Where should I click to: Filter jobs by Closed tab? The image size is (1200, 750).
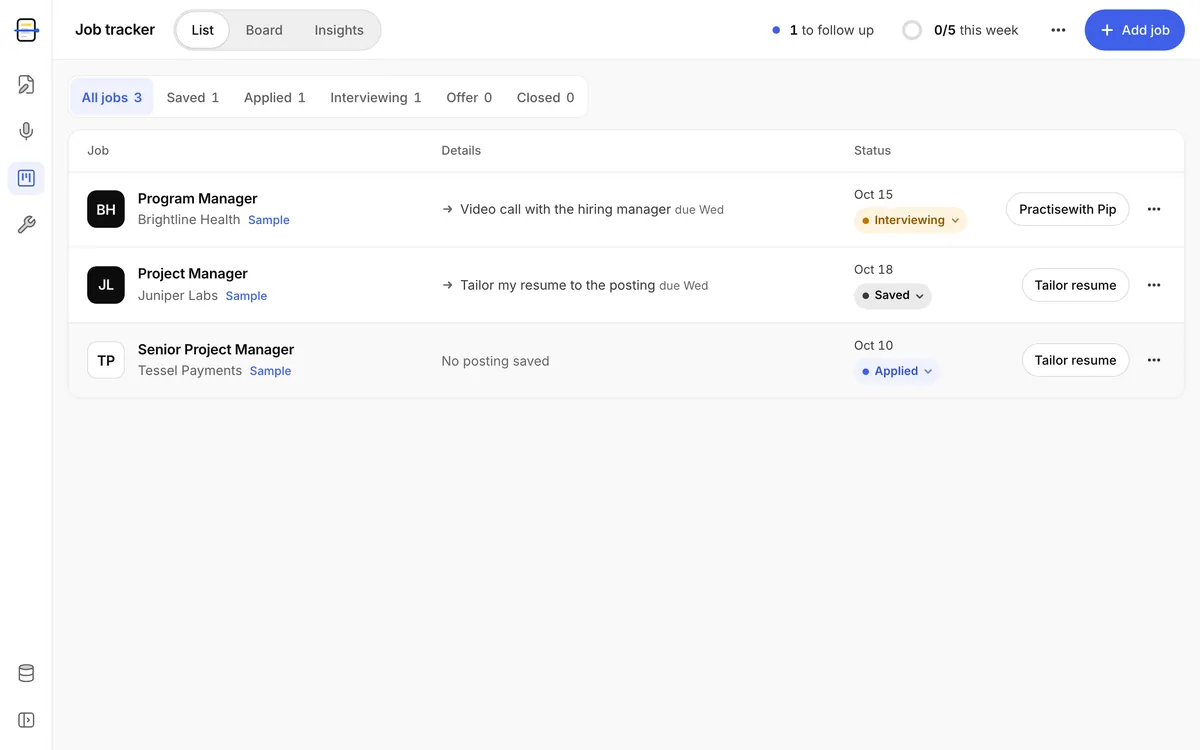(x=545, y=97)
